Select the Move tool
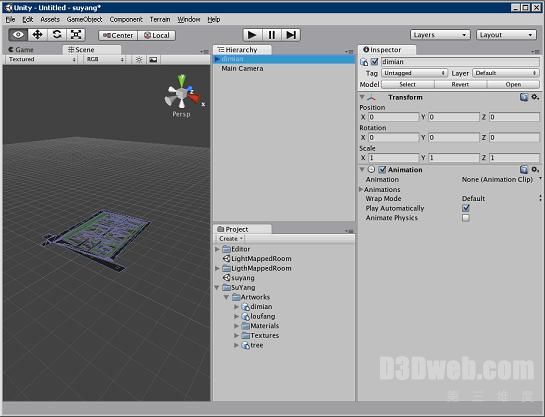Image resolution: width=545 pixels, height=417 pixels. (x=37, y=35)
